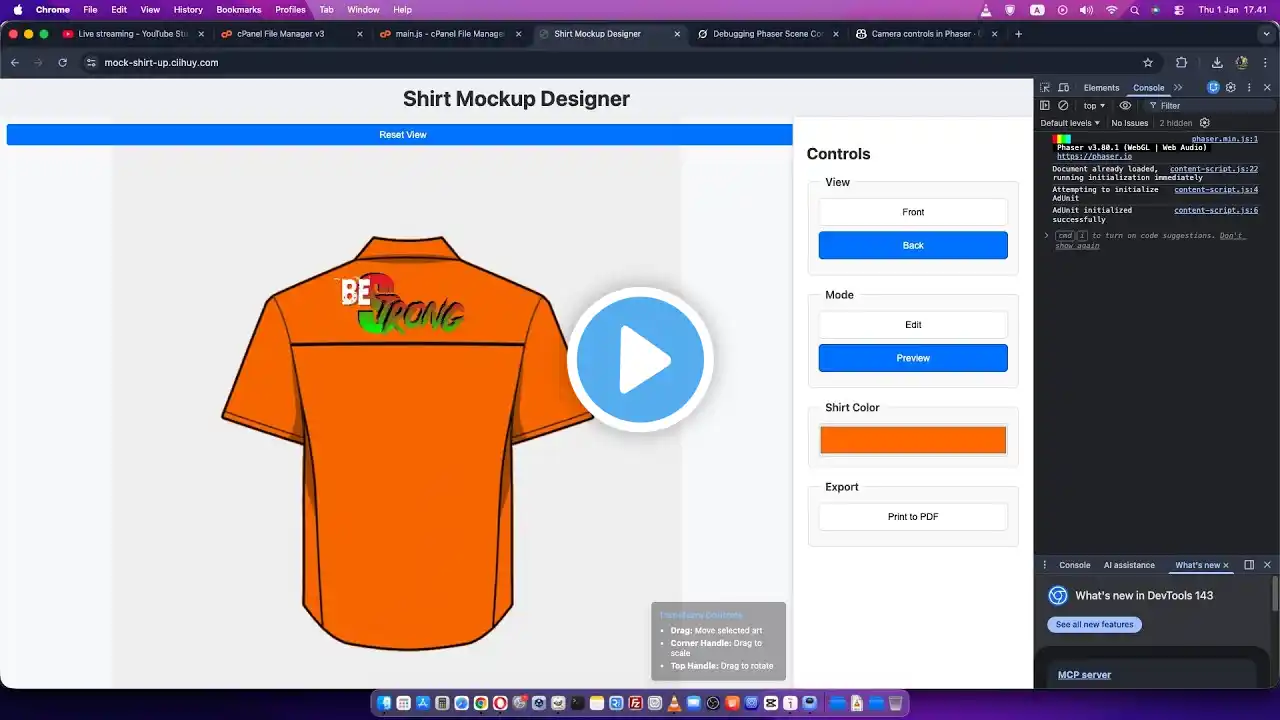This screenshot has width=1280, height=720.
Task: Switch to the 'Debugging Phaser Scene' browser tab
Action: coord(768,34)
